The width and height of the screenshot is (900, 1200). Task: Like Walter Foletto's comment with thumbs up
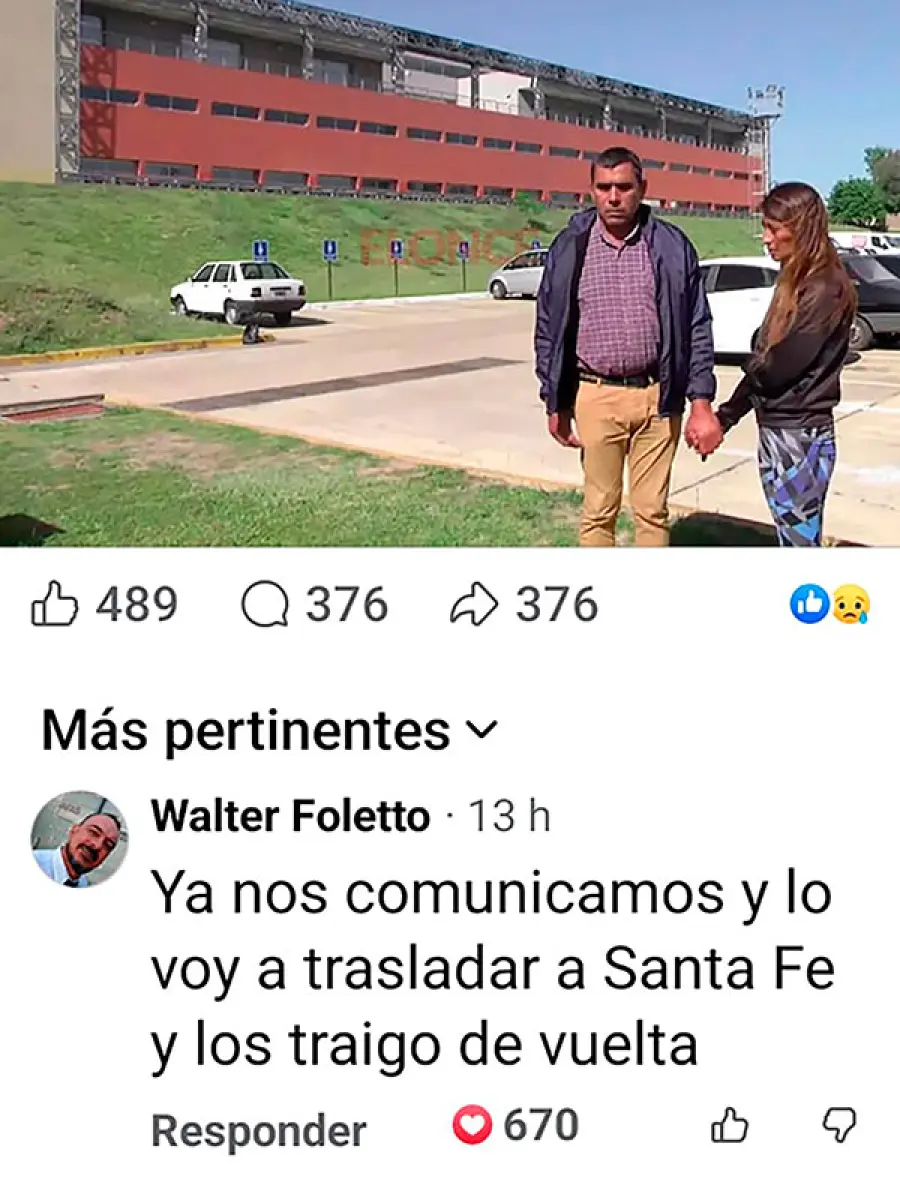click(729, 1126)
